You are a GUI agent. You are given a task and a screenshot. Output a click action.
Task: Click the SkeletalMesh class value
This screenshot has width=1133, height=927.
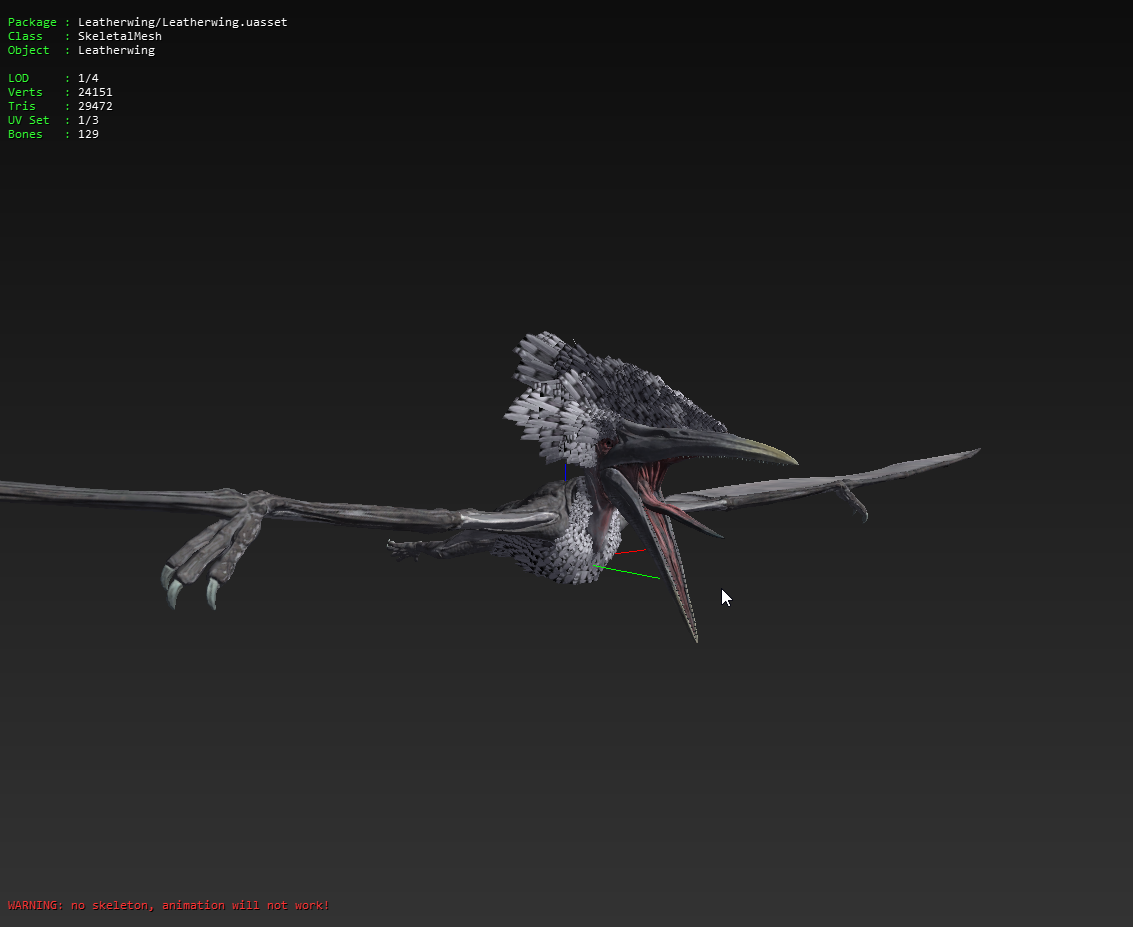pos(119,36)
